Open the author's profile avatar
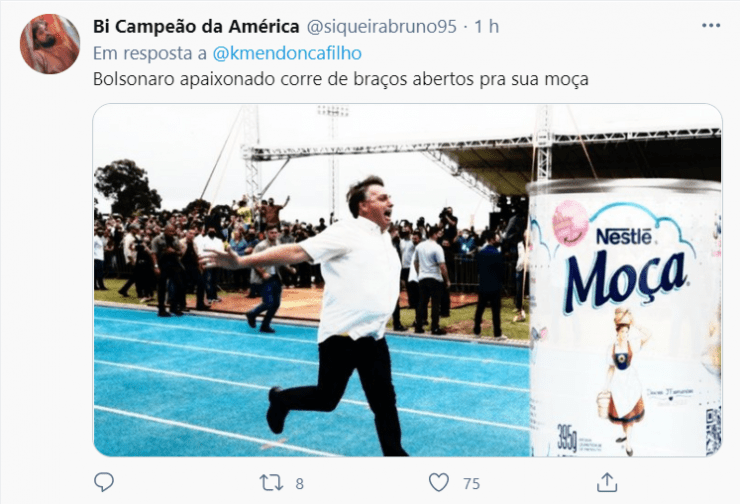 coord(50,44)
